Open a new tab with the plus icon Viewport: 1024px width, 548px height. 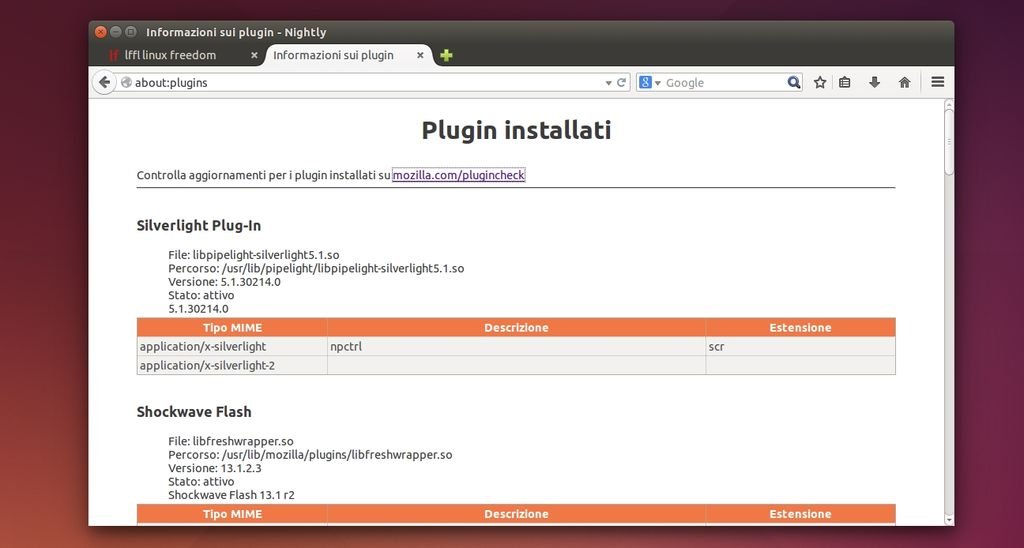[x=446, y=56]
